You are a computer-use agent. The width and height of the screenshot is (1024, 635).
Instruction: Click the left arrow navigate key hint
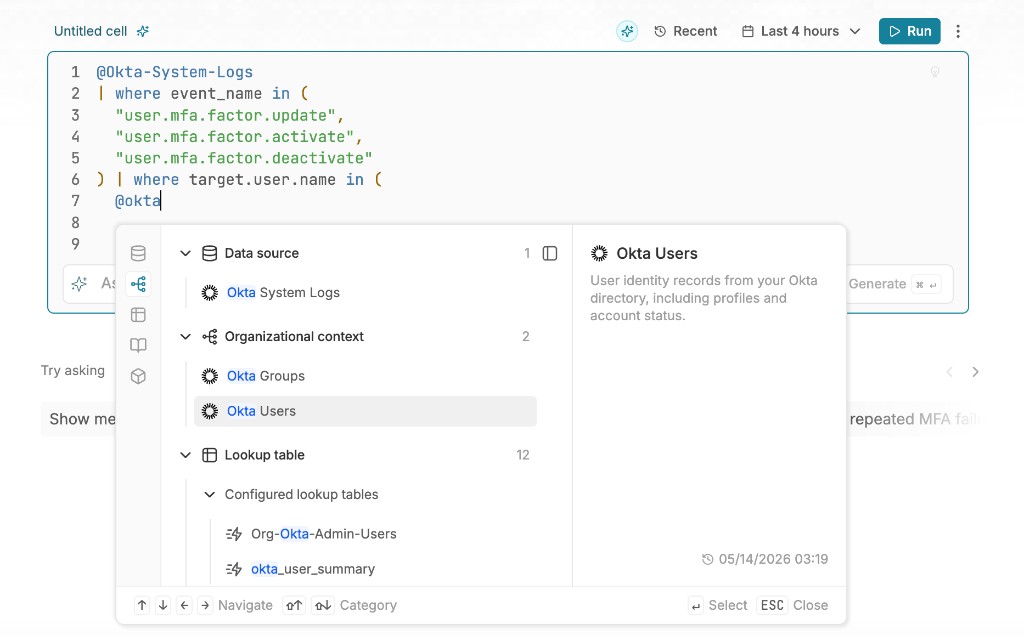pos(184,605)
